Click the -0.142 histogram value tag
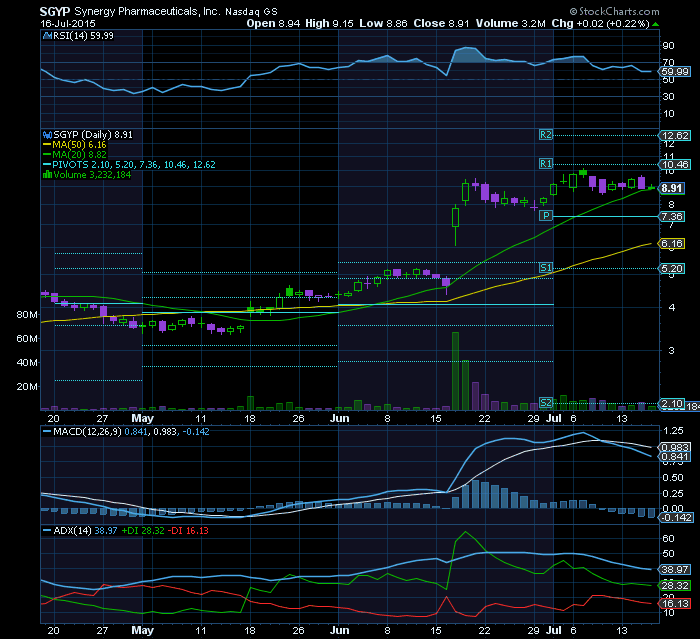The width and height of the screenshot is (700, 639). coord(677,518)
